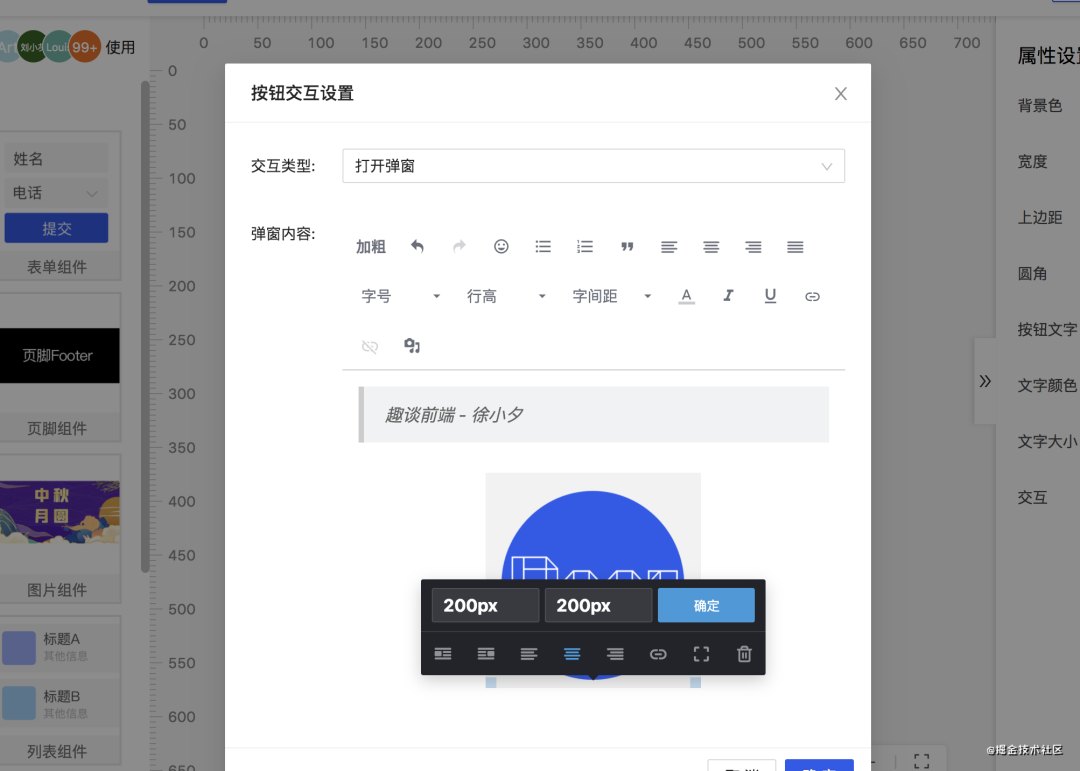Select the 标题B list item
The image size is (1080, 771).
pyautogui.click(x=61, y=703)
